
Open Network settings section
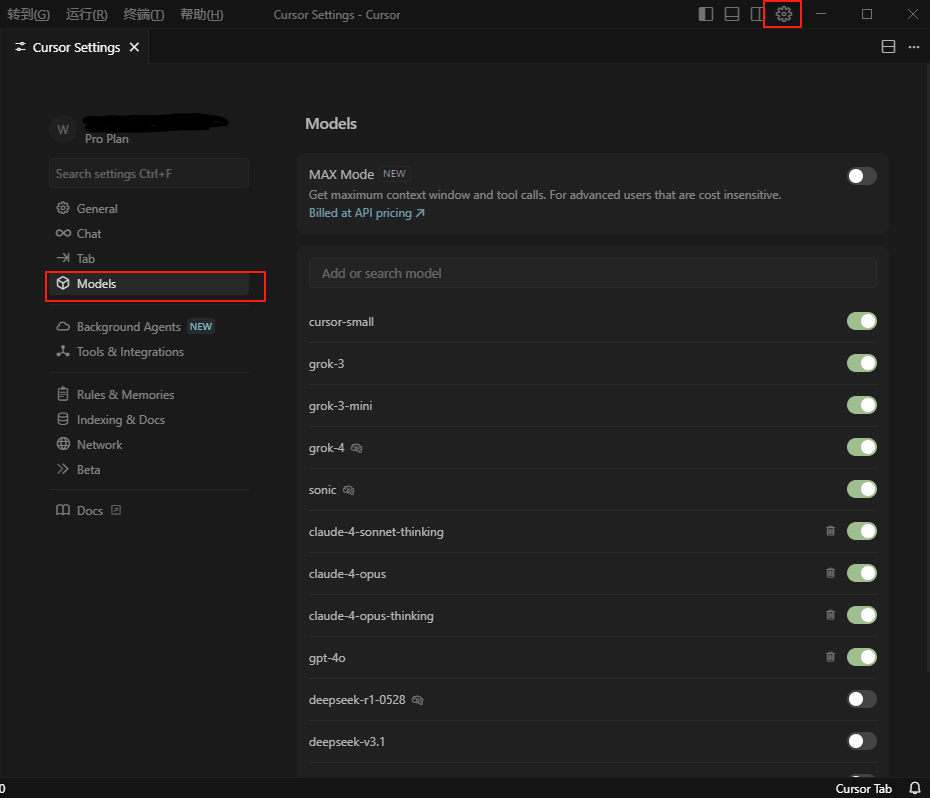(149, 444)
